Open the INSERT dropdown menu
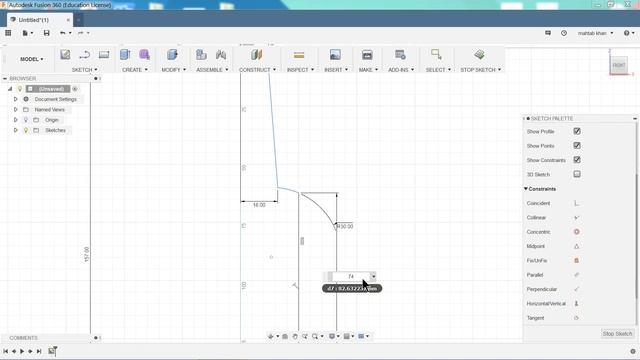640x360 pixels. pyautogui.click(x=336, y=70)
